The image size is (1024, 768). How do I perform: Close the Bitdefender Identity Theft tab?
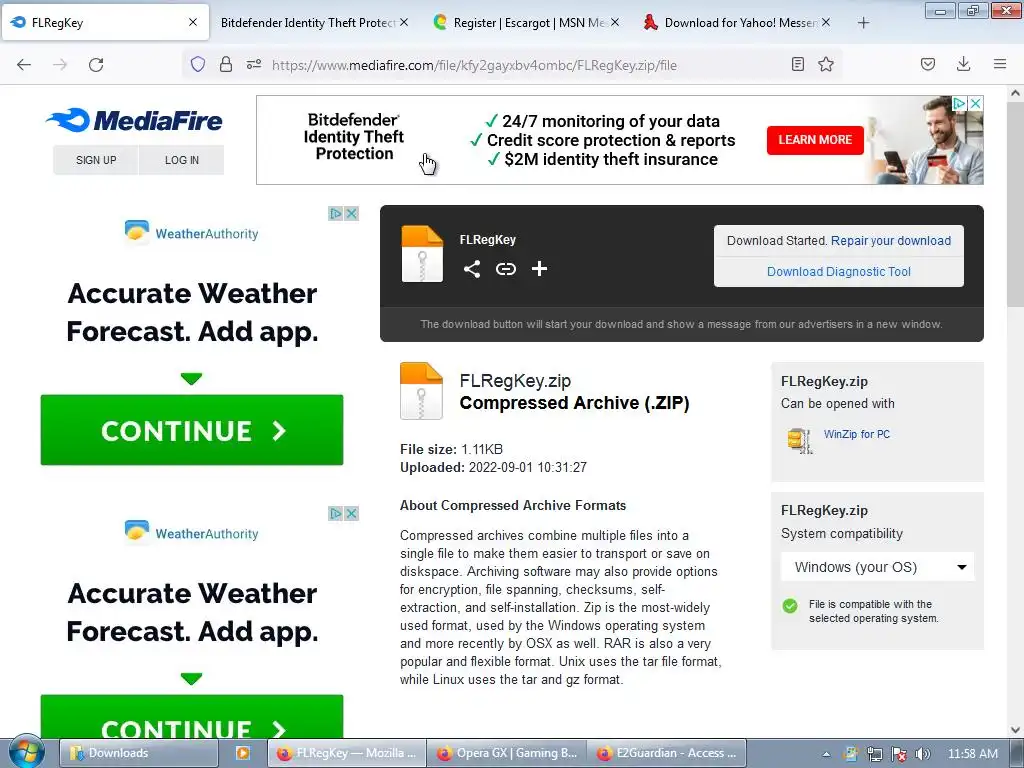(404, 22)
